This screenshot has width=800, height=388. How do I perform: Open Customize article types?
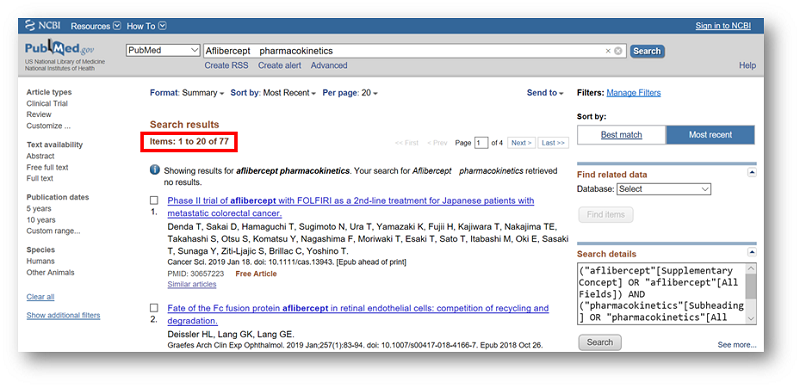tap(48, 126)
